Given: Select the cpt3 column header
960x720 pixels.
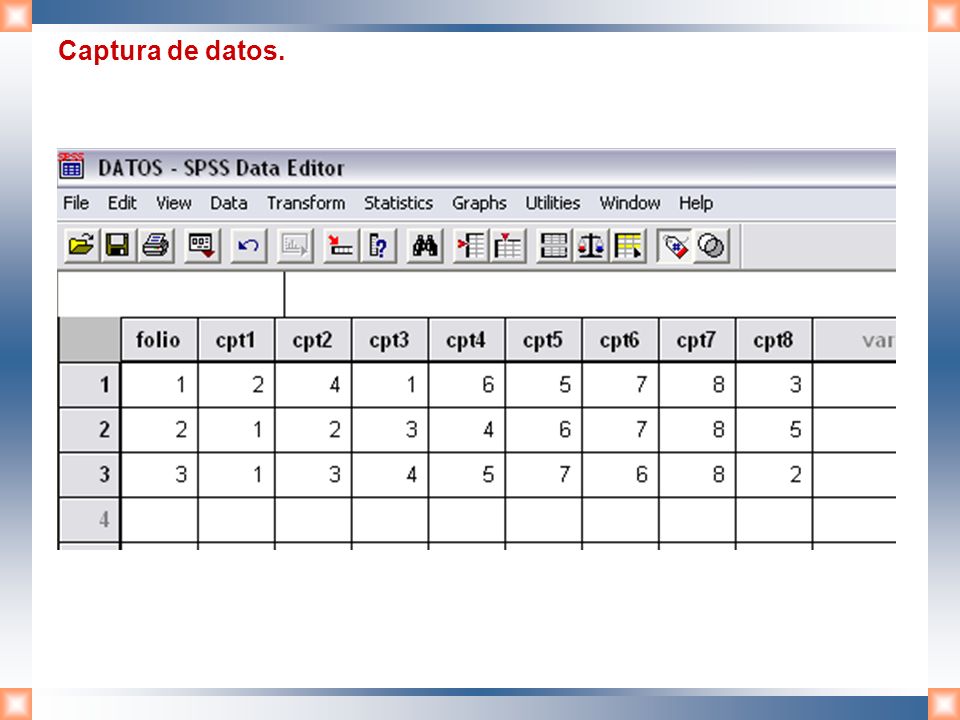Looking at the screenshot, I should [x=390, y=340].
